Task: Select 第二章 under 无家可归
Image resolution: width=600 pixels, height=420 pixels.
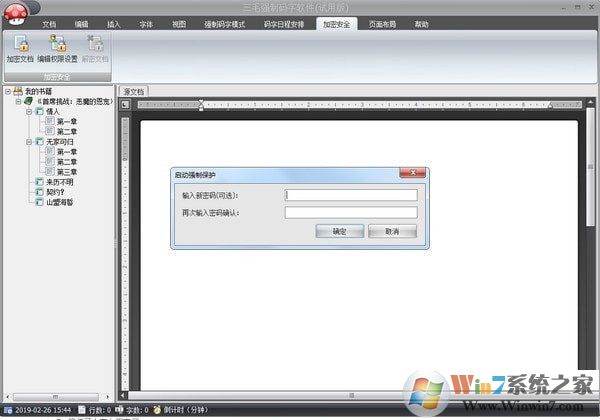Action: (67, 162)
